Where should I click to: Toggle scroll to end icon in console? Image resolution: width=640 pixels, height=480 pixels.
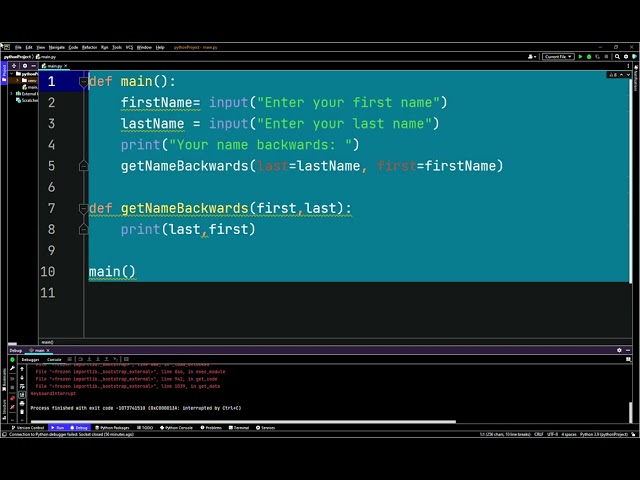point(22,395)
